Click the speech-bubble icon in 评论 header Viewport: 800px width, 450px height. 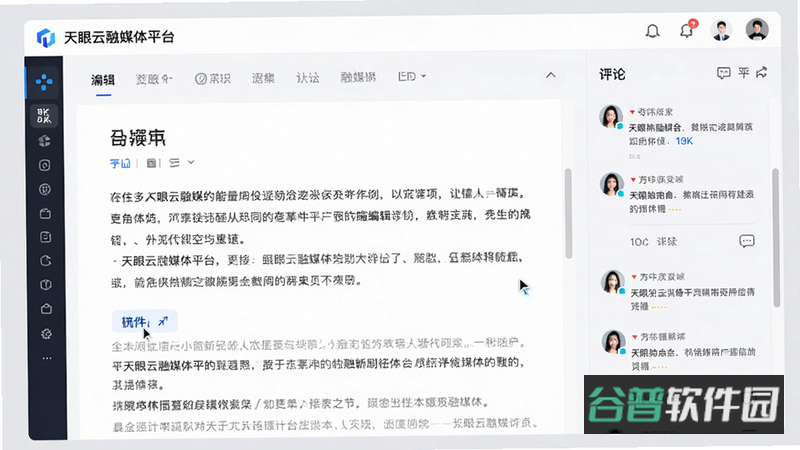tap(723, 73)
